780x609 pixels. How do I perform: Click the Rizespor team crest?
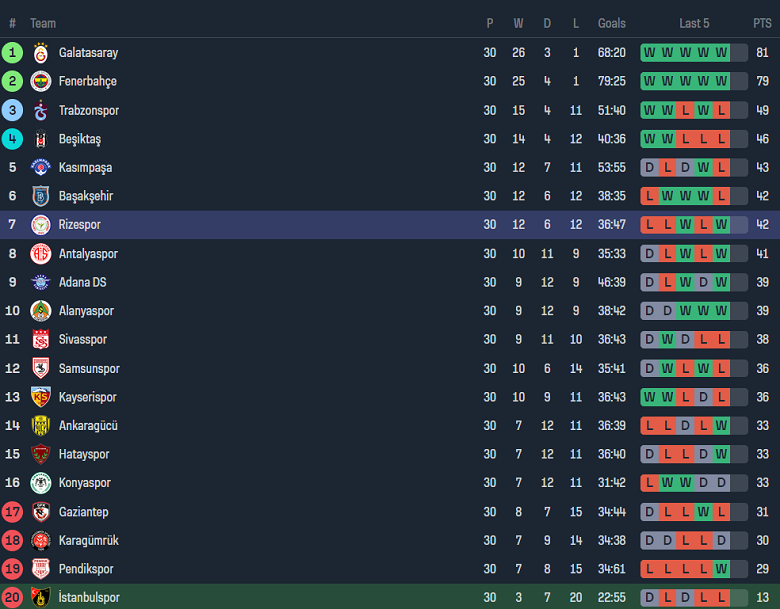pyautogui.click(x=41, y=225)
